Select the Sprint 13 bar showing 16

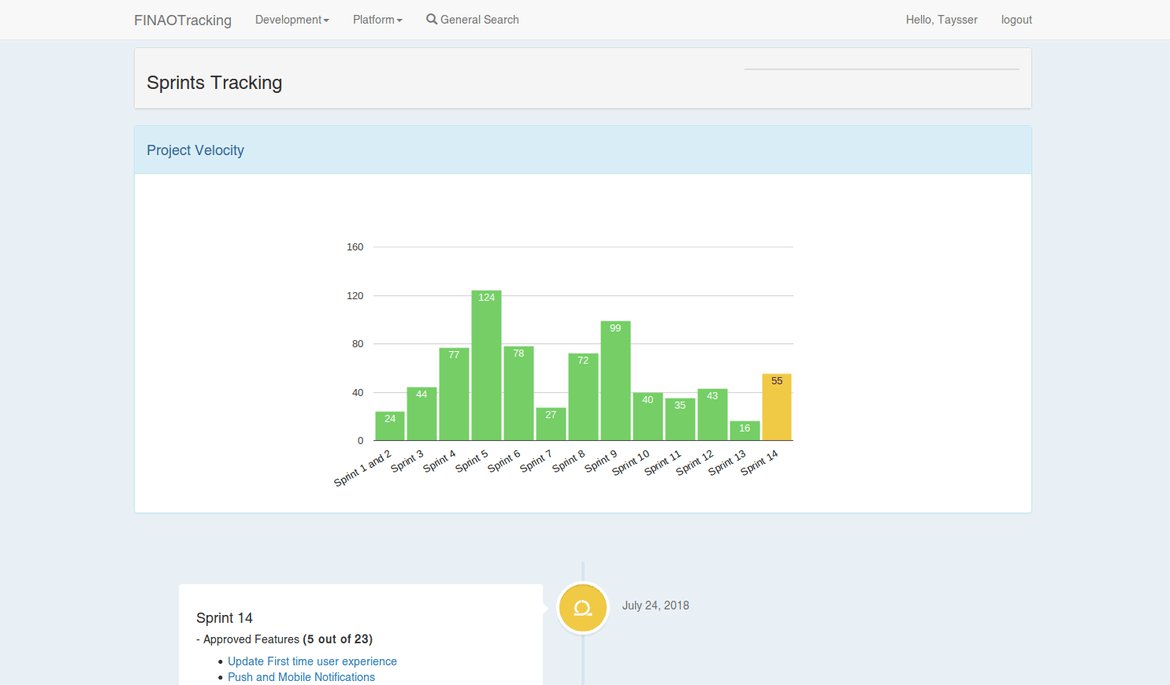[x=745, y=431]
